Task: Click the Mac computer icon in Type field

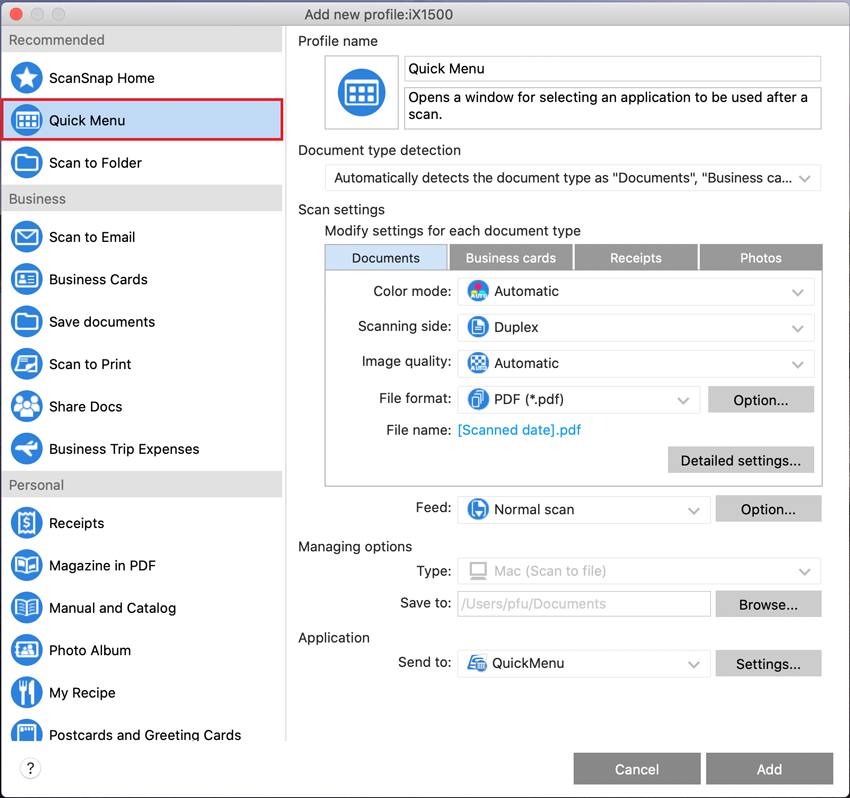Action: tap(478, 571)
